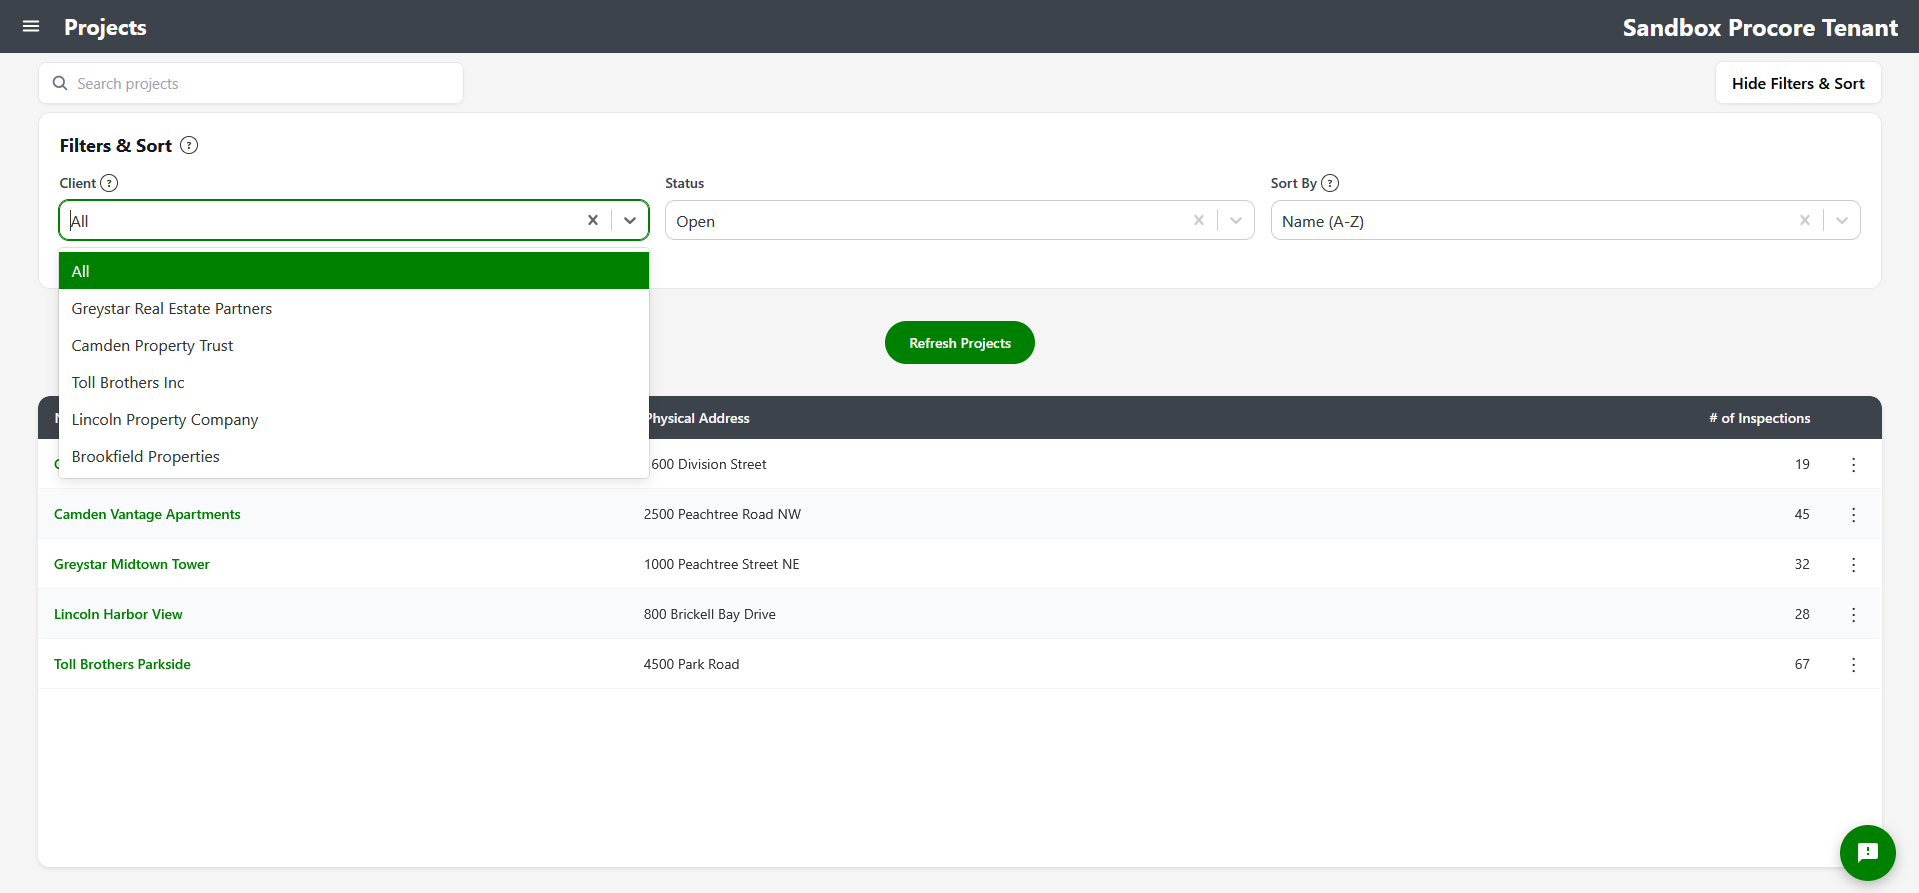Open Lincoln Harbor View project link

(118, 614)
